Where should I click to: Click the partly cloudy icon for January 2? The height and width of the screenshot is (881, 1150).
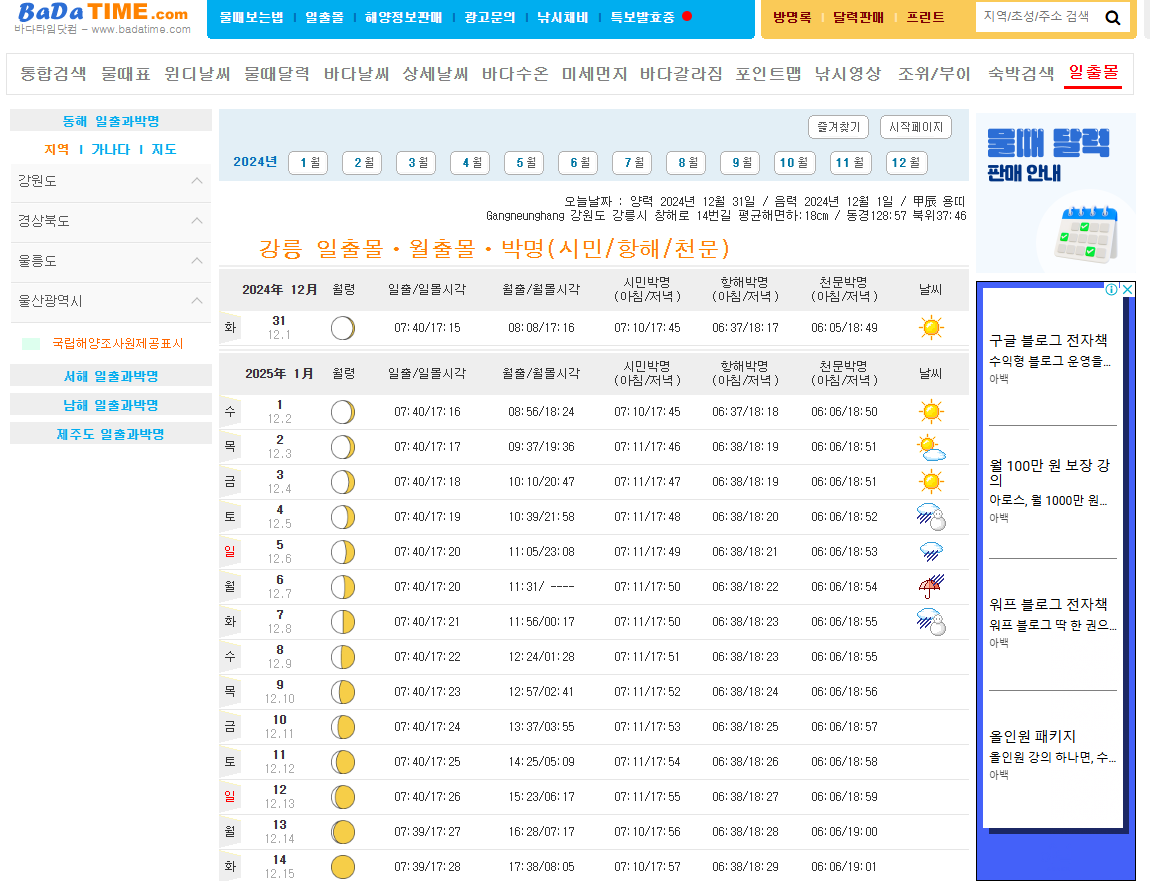[931, 446]
